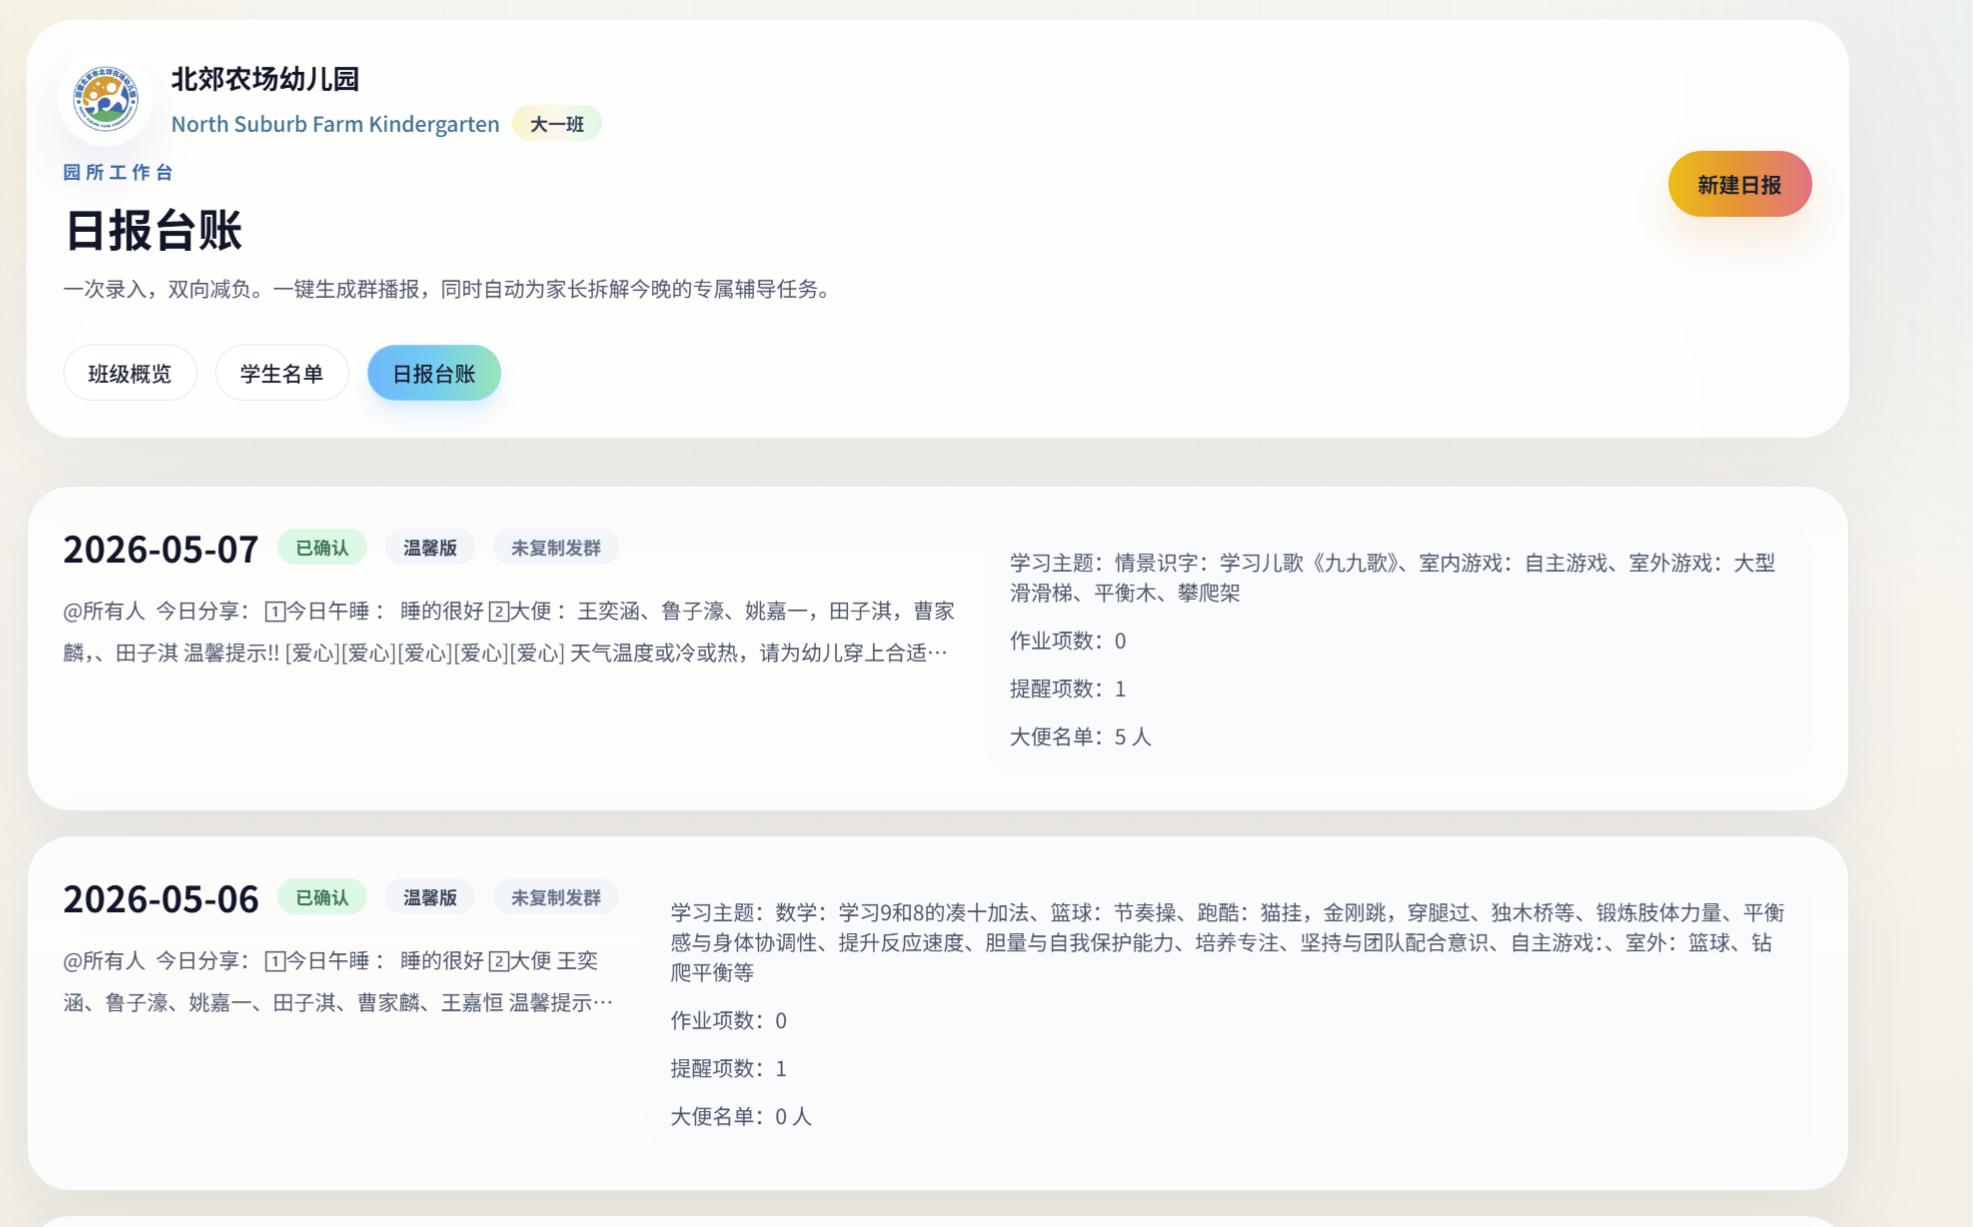1973x1227 pixels.
Task: Click 大便名单：0 人 line
Action: tap(741, 1117)
